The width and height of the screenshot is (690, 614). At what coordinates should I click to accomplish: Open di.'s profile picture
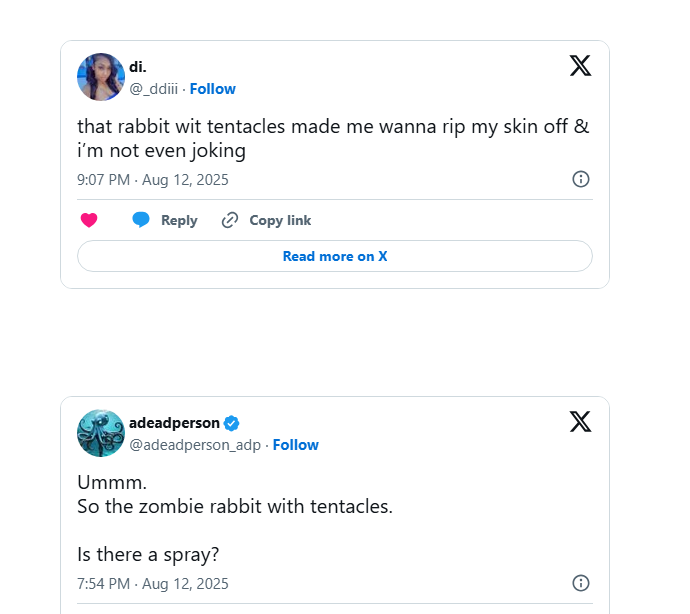[101, 77]
